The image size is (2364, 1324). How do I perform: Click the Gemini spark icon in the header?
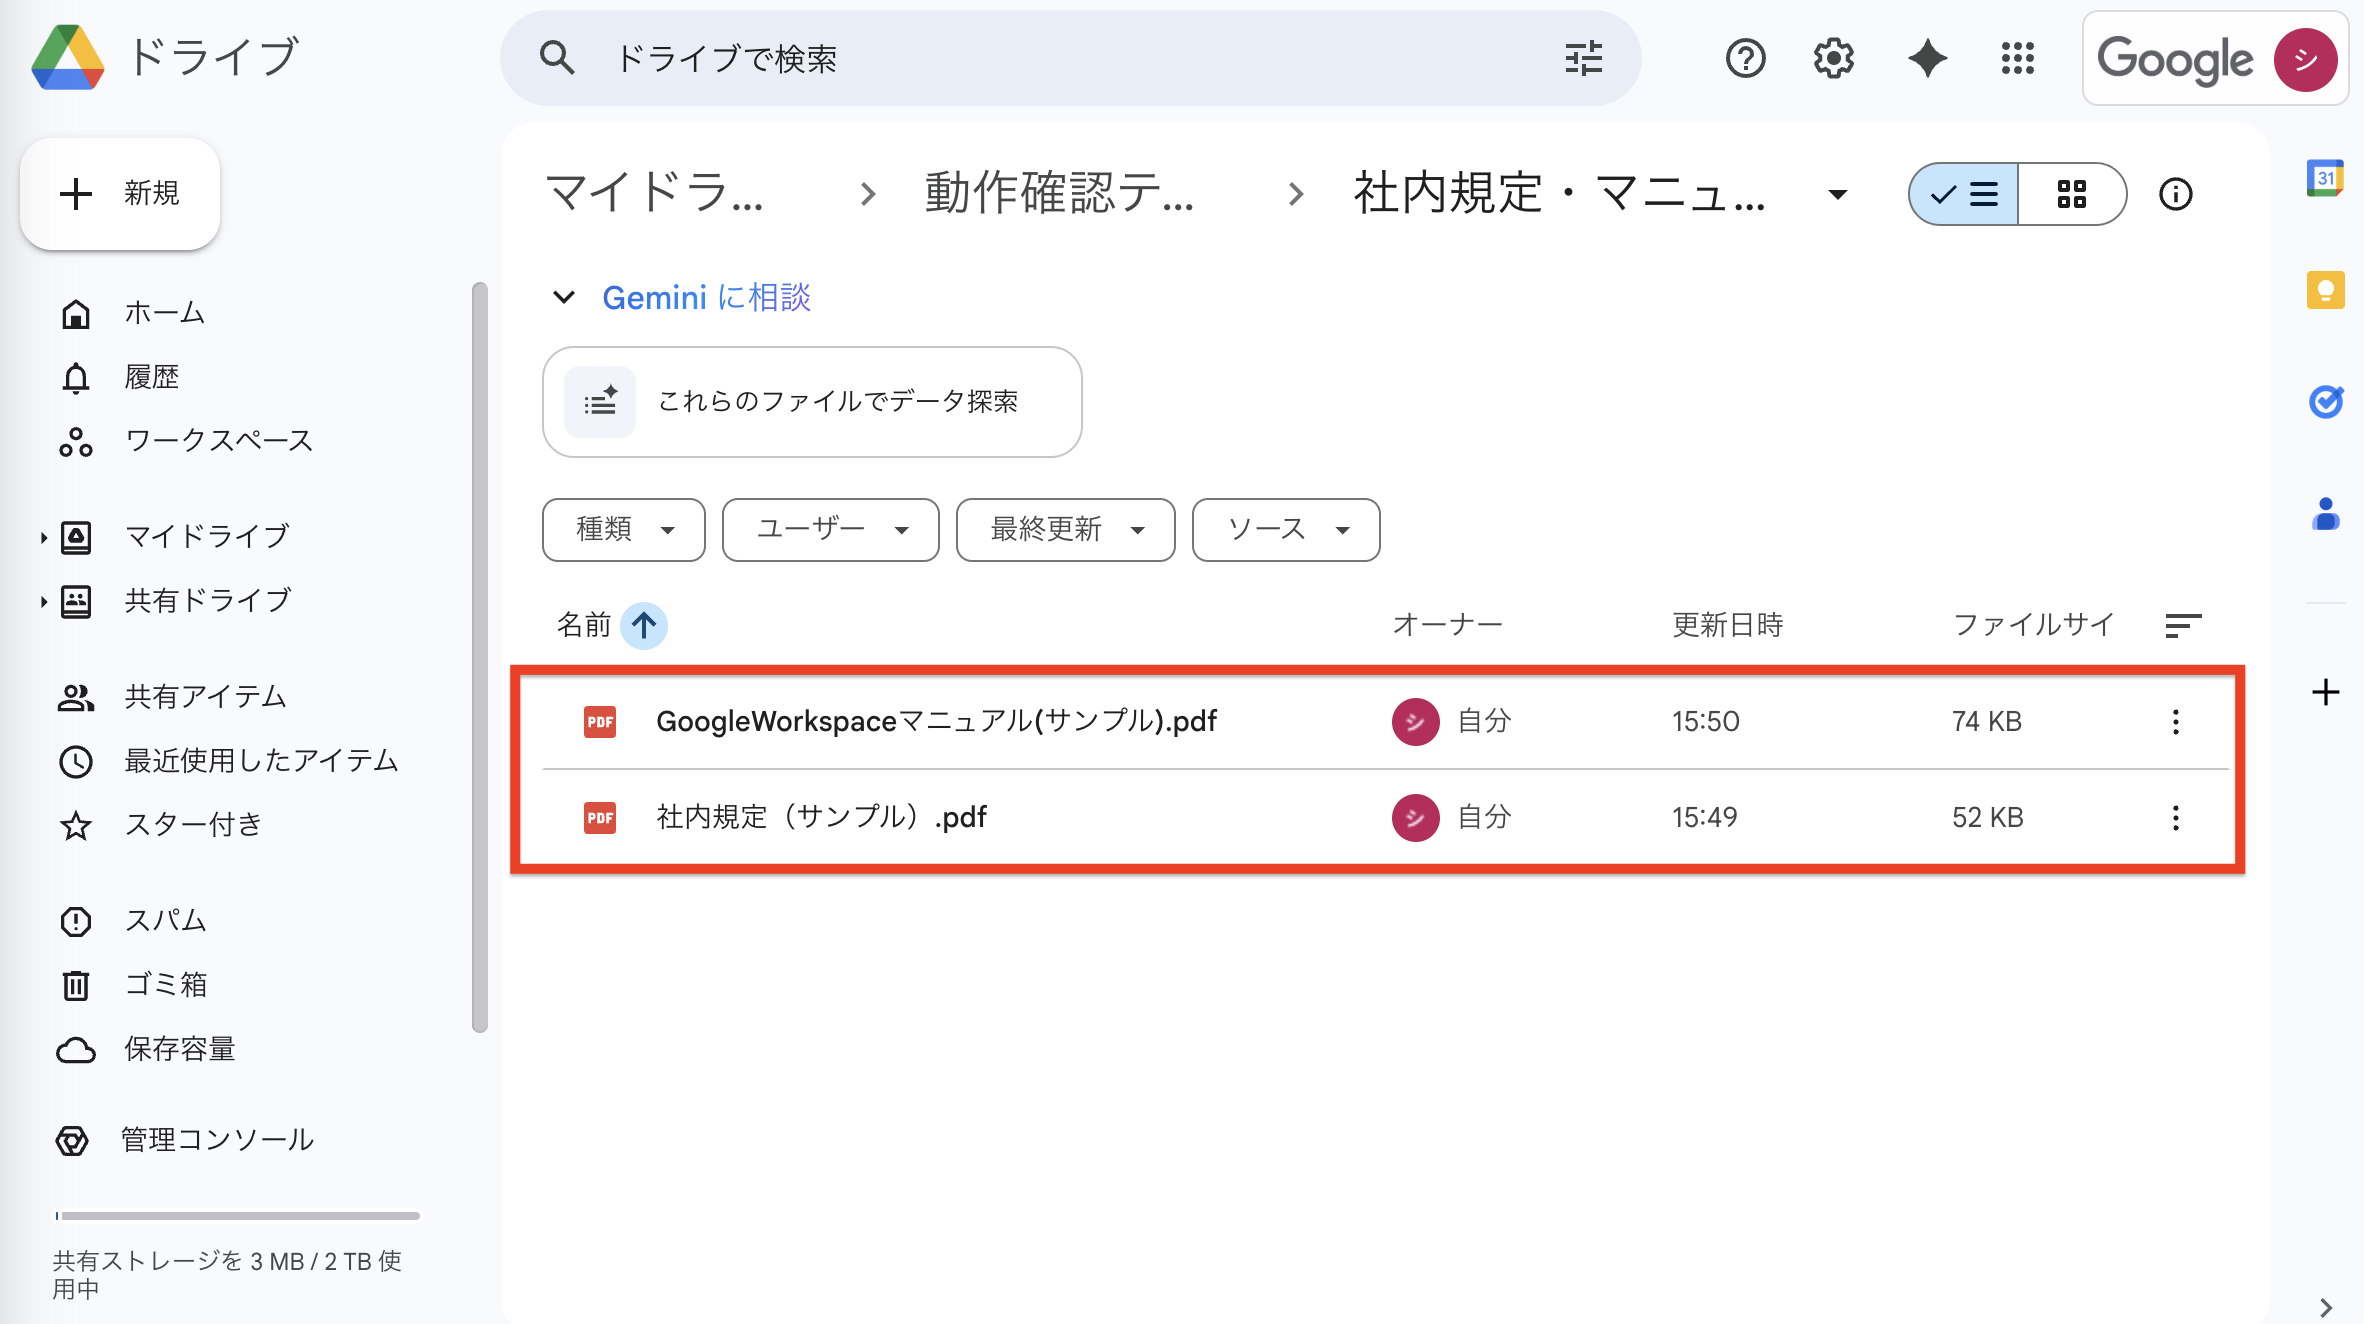[x=1926, y=58]
